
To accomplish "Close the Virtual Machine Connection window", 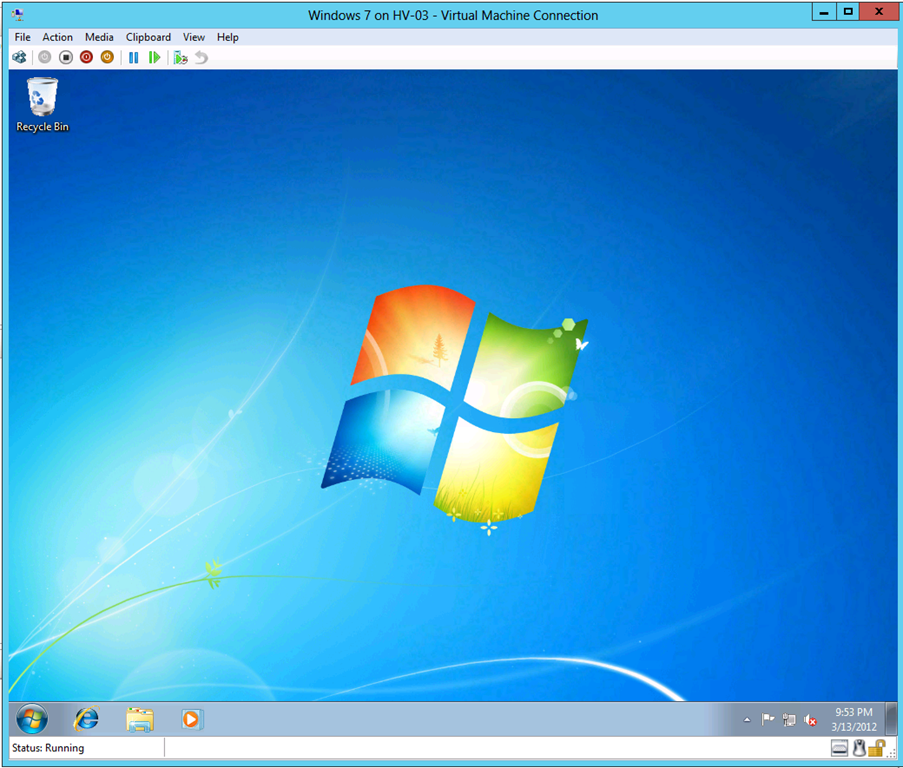I will tap(879, 12).
